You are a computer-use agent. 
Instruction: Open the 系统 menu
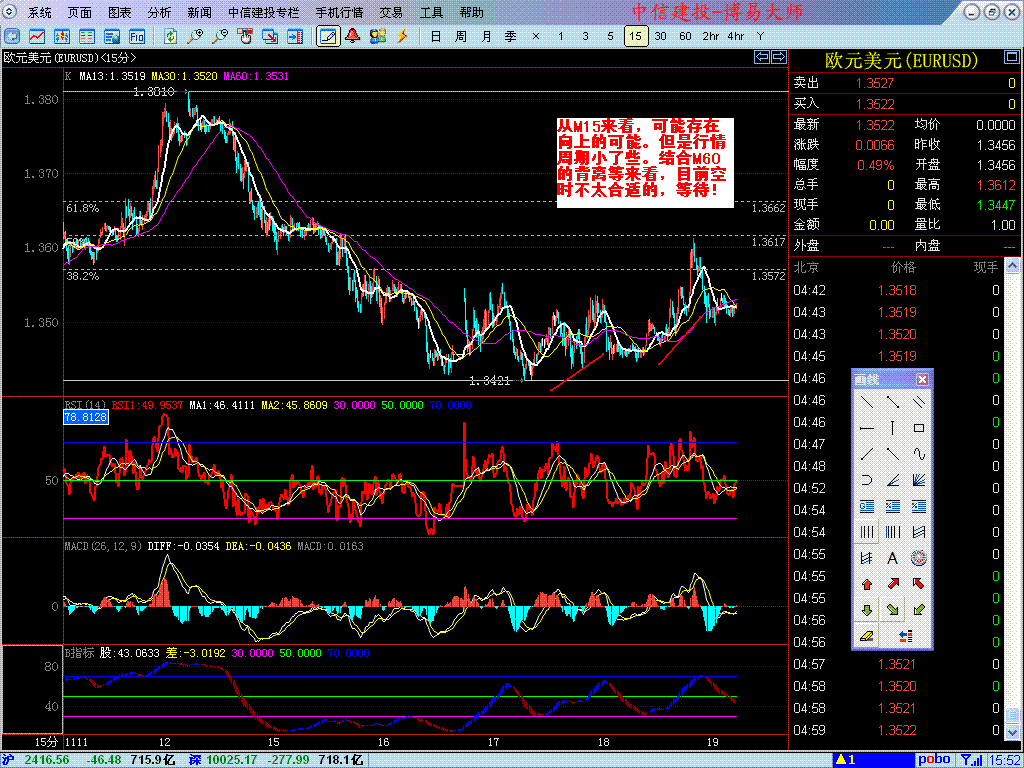40,12
